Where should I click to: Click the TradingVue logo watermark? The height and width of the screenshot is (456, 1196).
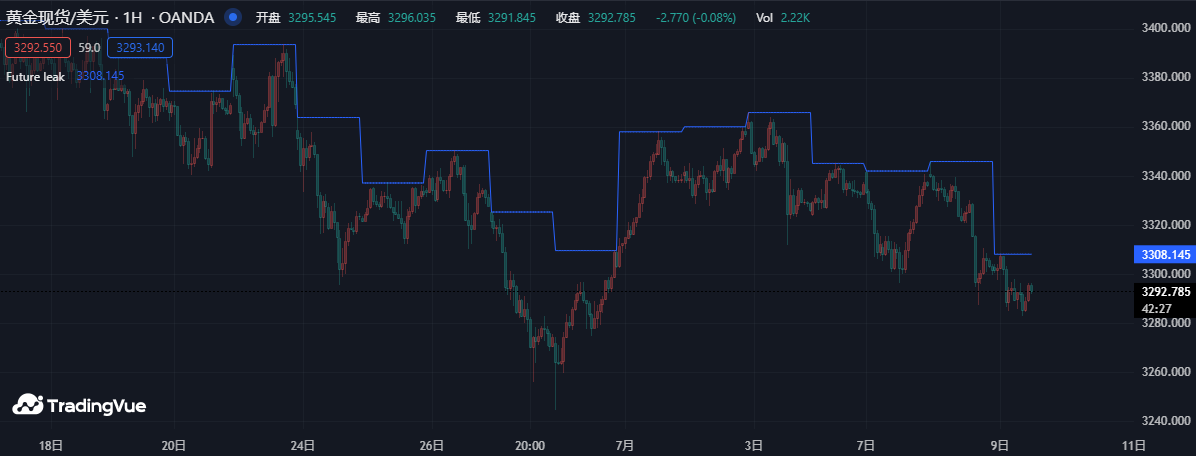(x=79, y=405)
